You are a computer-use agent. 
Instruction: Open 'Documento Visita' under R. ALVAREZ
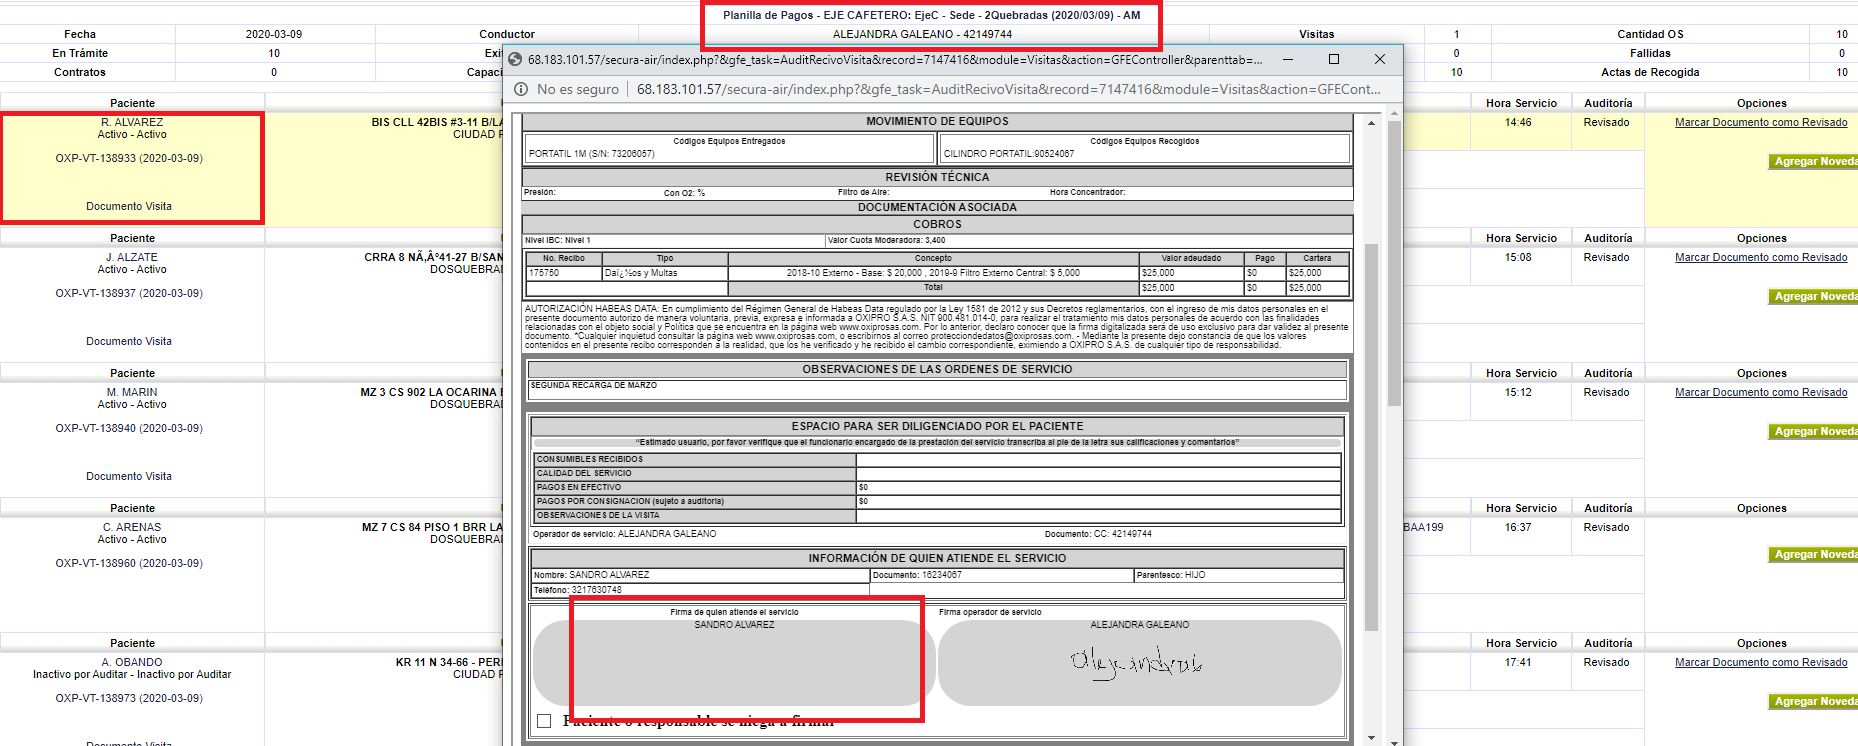(x=129, y=206)
